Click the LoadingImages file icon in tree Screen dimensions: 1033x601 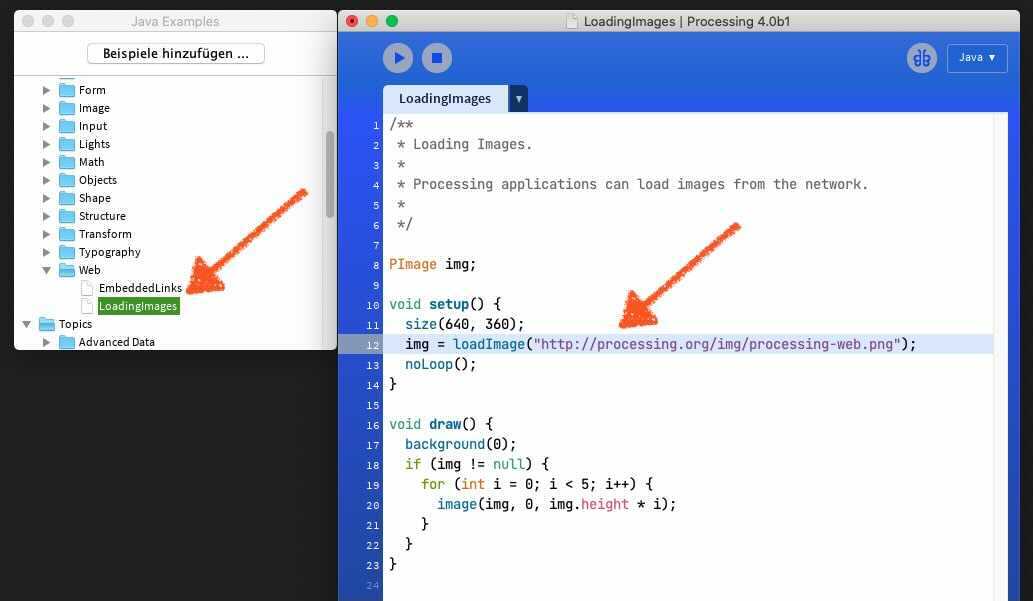86,306
